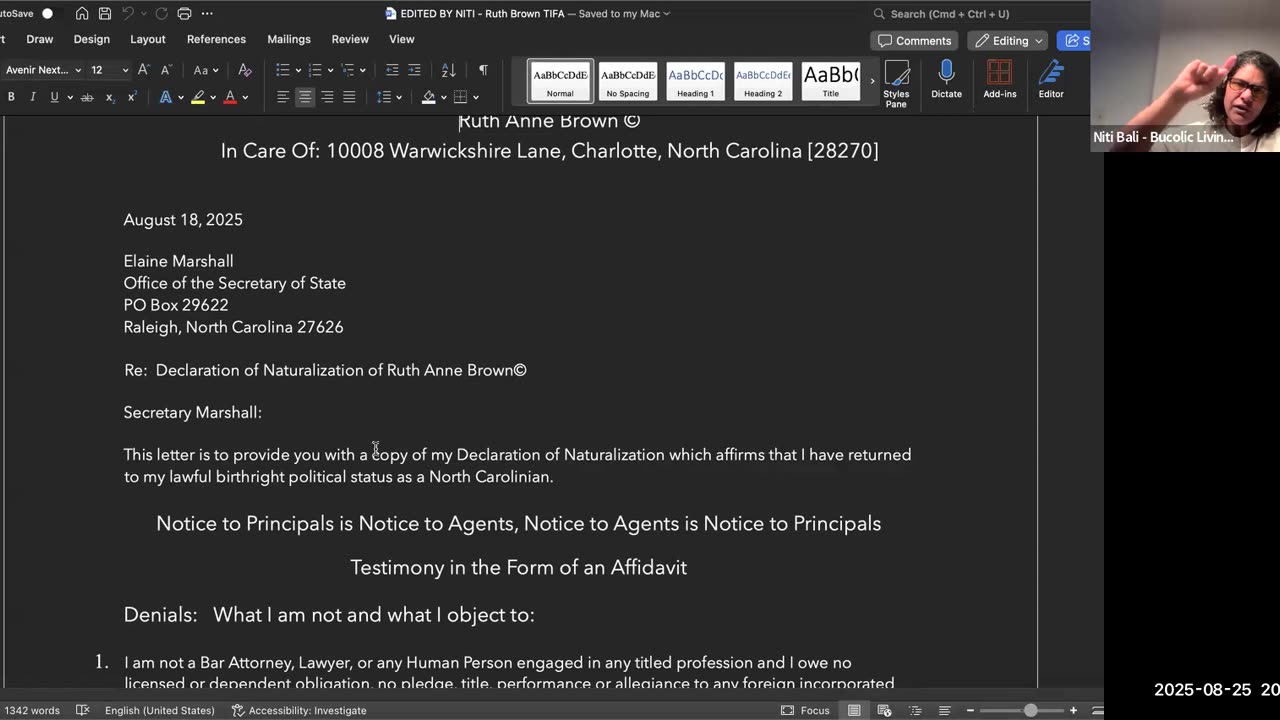This screenshot has width=1280, height=720.
Task: Click the Home icon in title bar
Action: pos(82,14)
